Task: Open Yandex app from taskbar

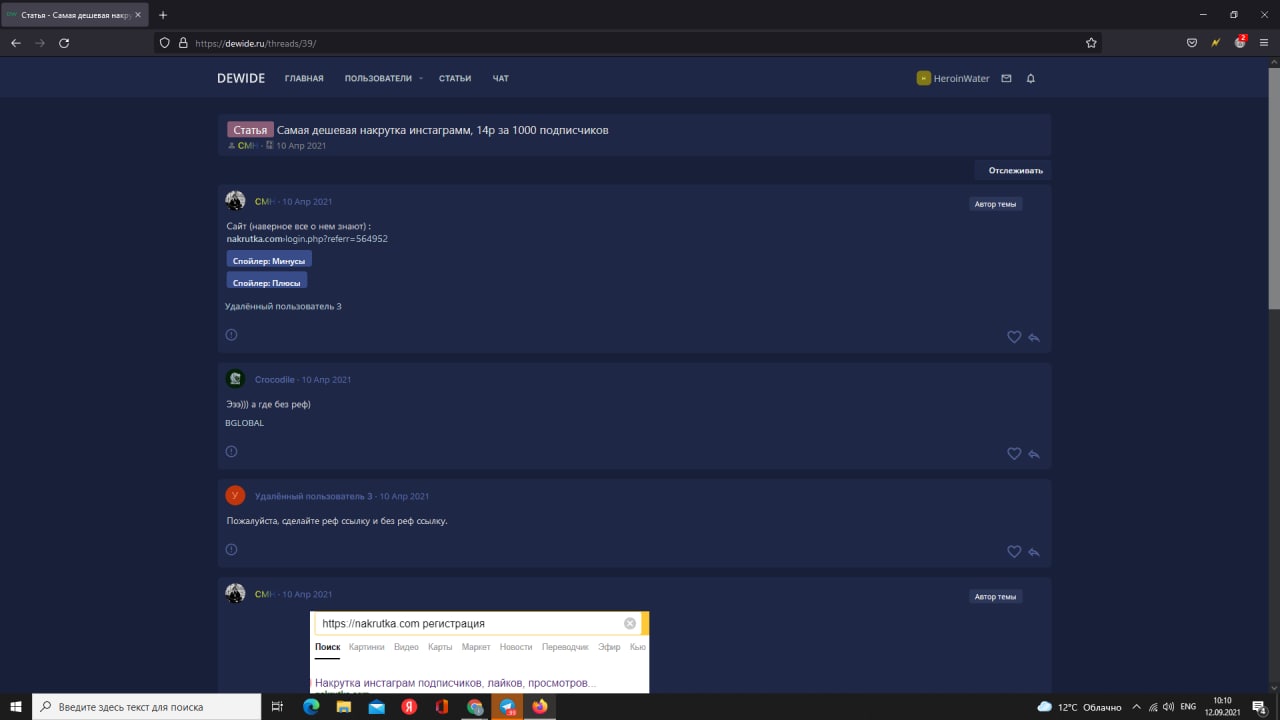Action: (x=409, y=706)
